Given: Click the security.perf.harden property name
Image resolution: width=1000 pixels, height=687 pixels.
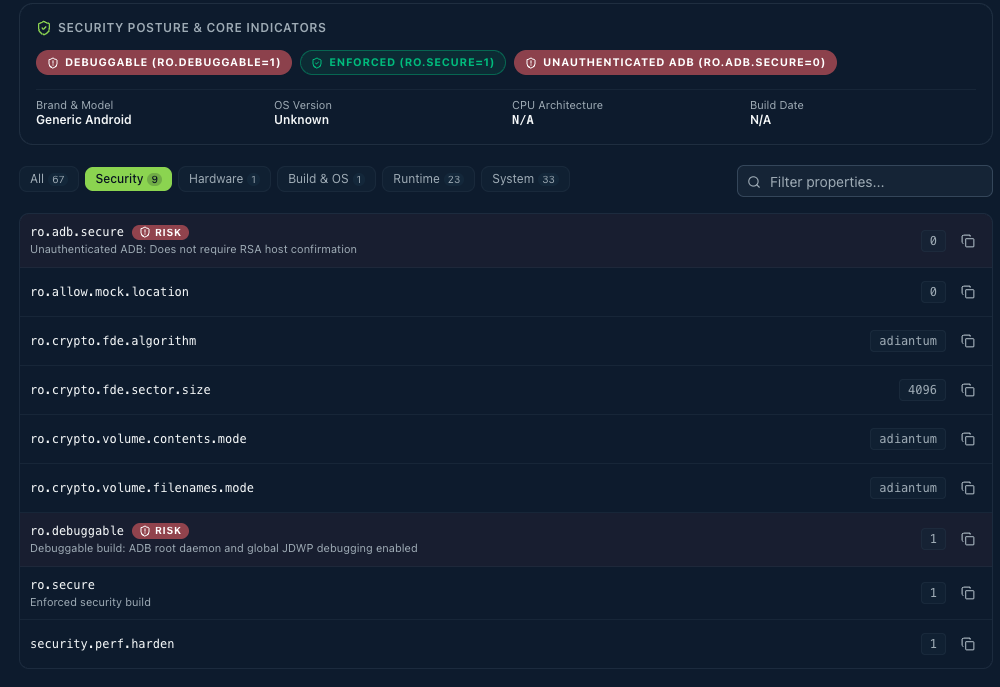Looking at the screenshot, I should (102, 644).
